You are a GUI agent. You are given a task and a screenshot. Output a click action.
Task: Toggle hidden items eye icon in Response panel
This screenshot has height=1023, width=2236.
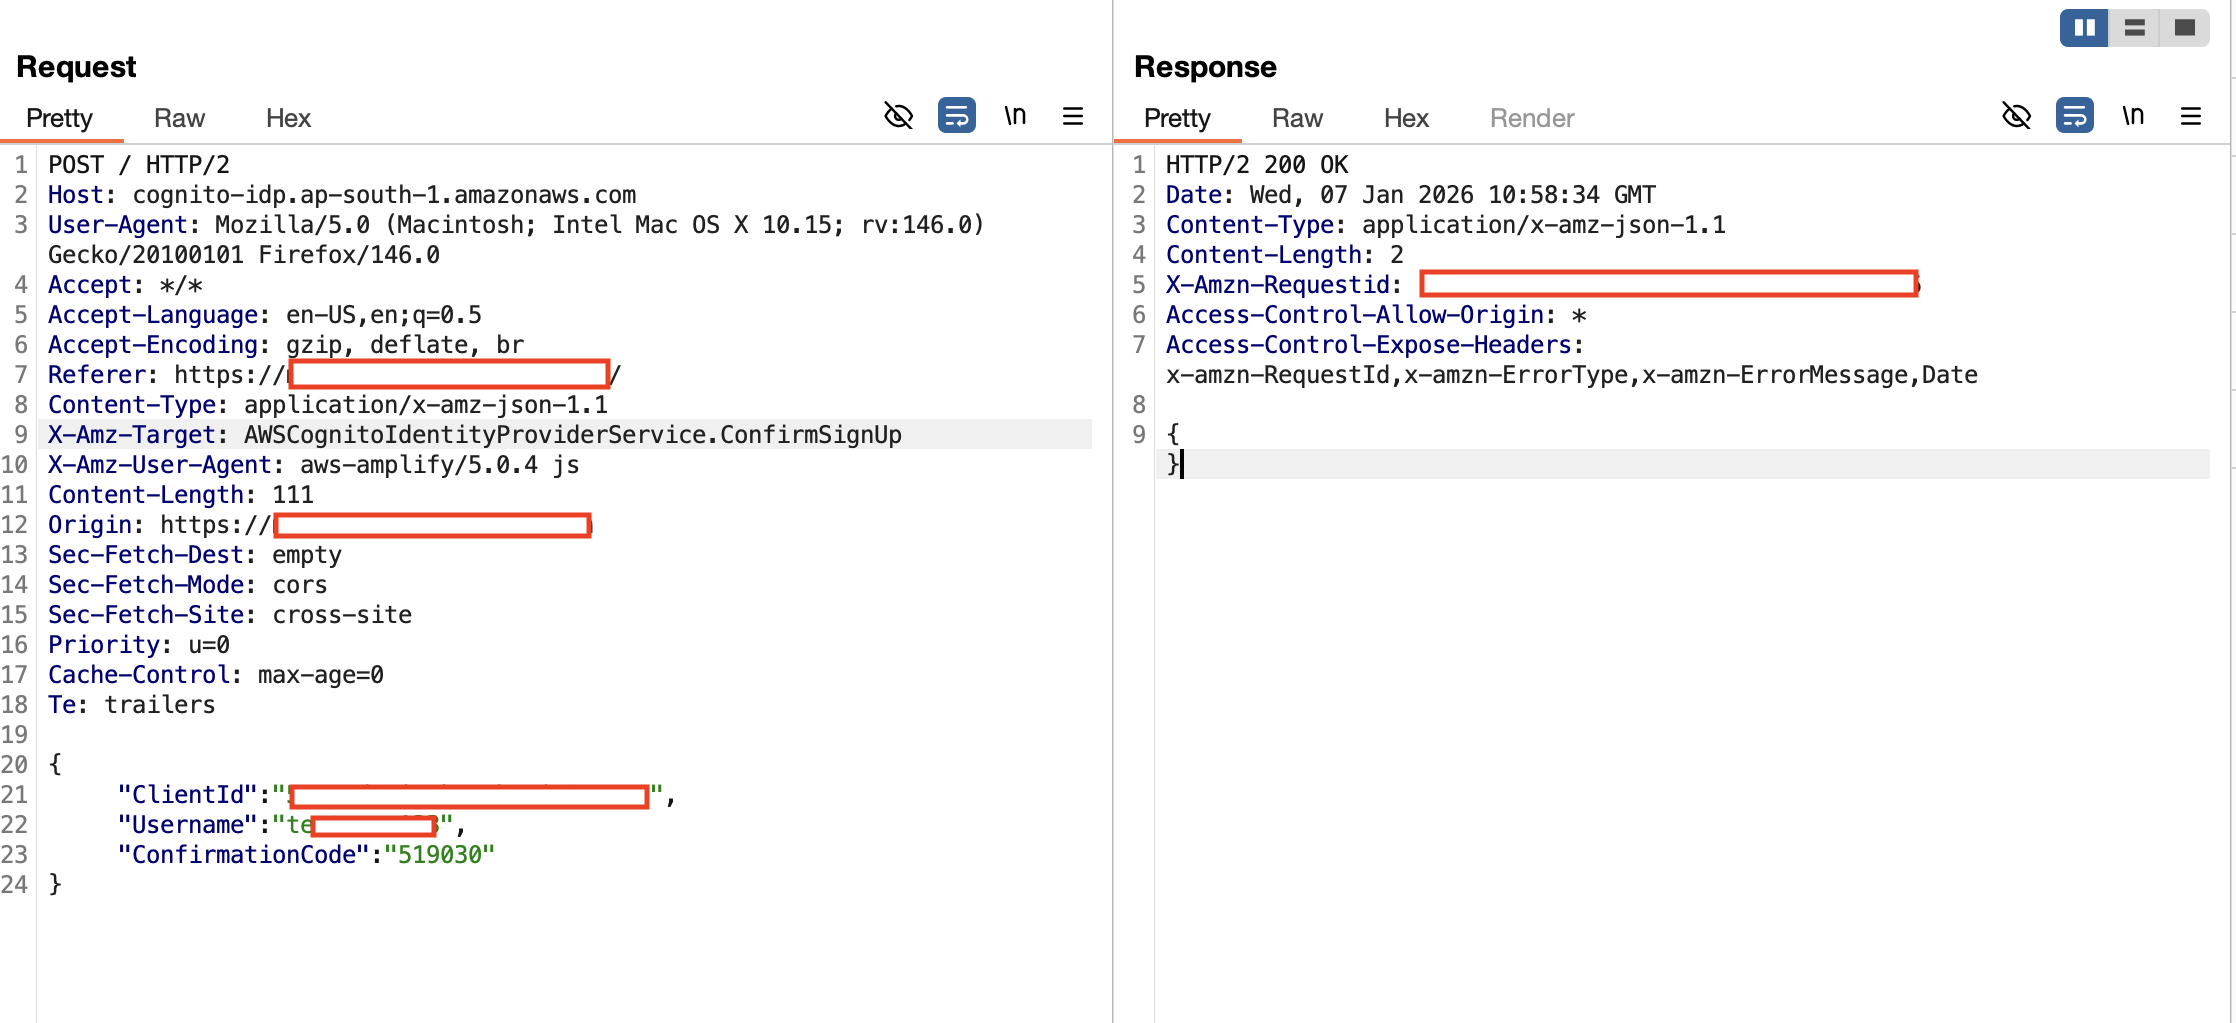click(2016, 116)
